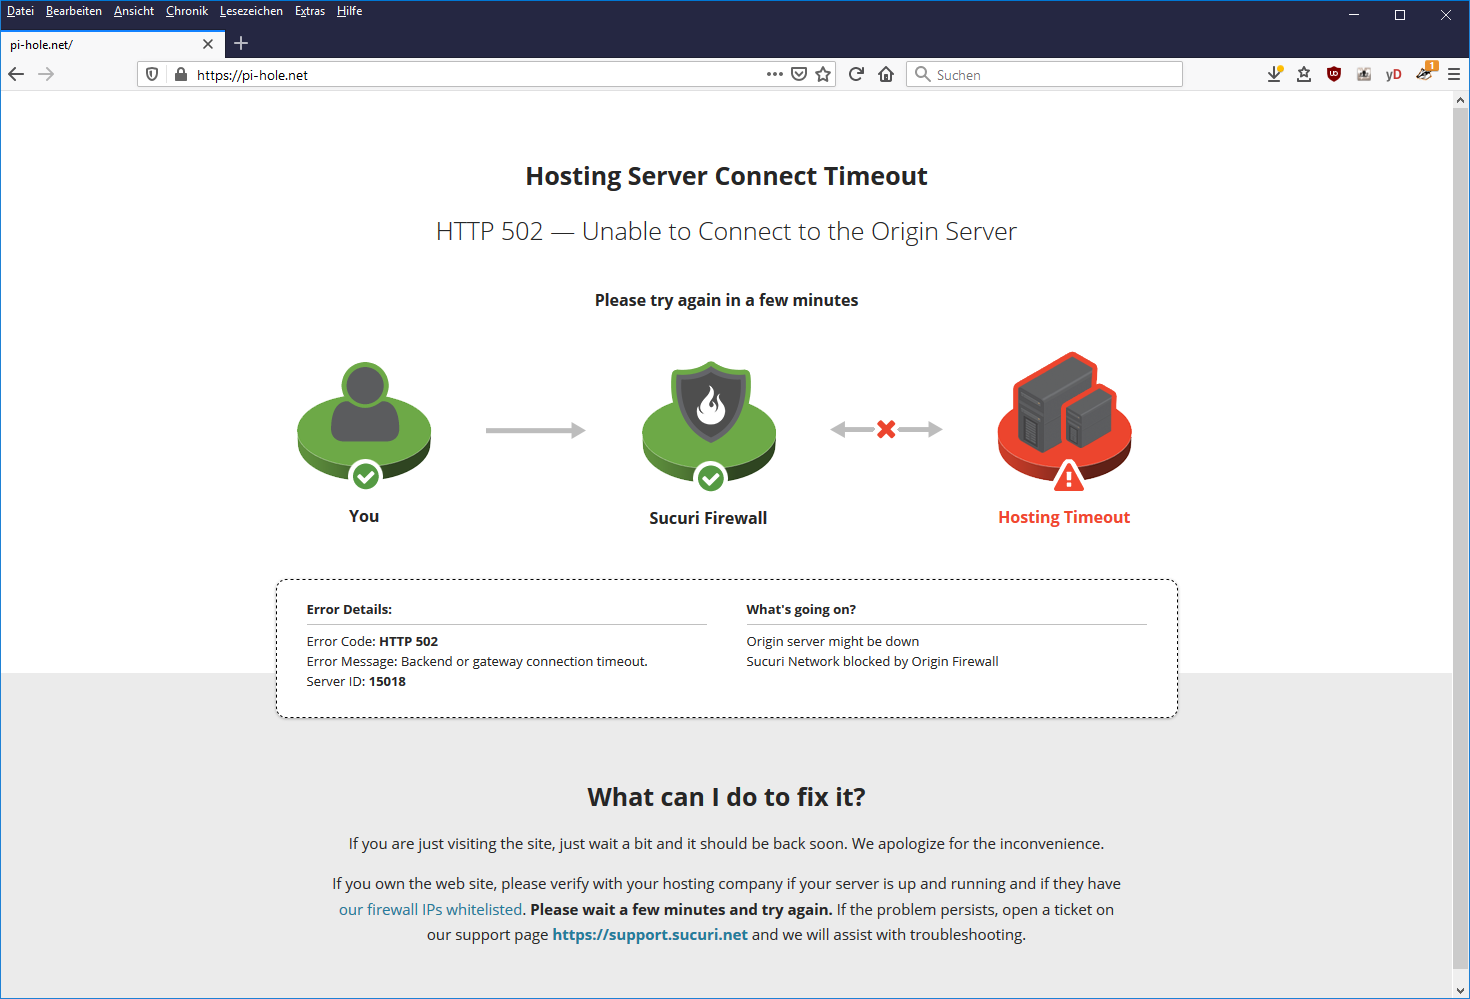Follow the 'our firewall IPs whitelisted' link

coord(430,909)
